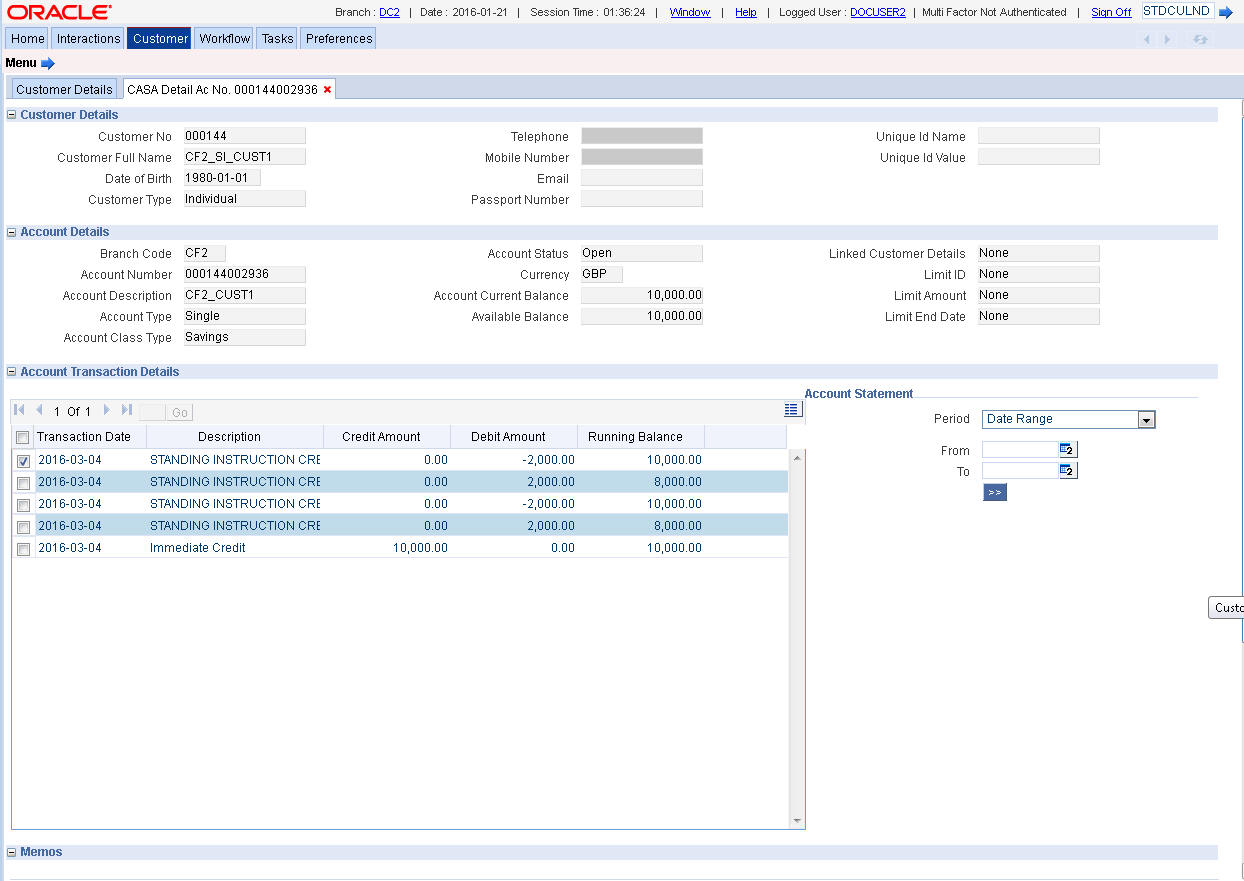Collapse the Customer Details section
The height and width of the screenshot is (881, 1244).
coord(11,115)
